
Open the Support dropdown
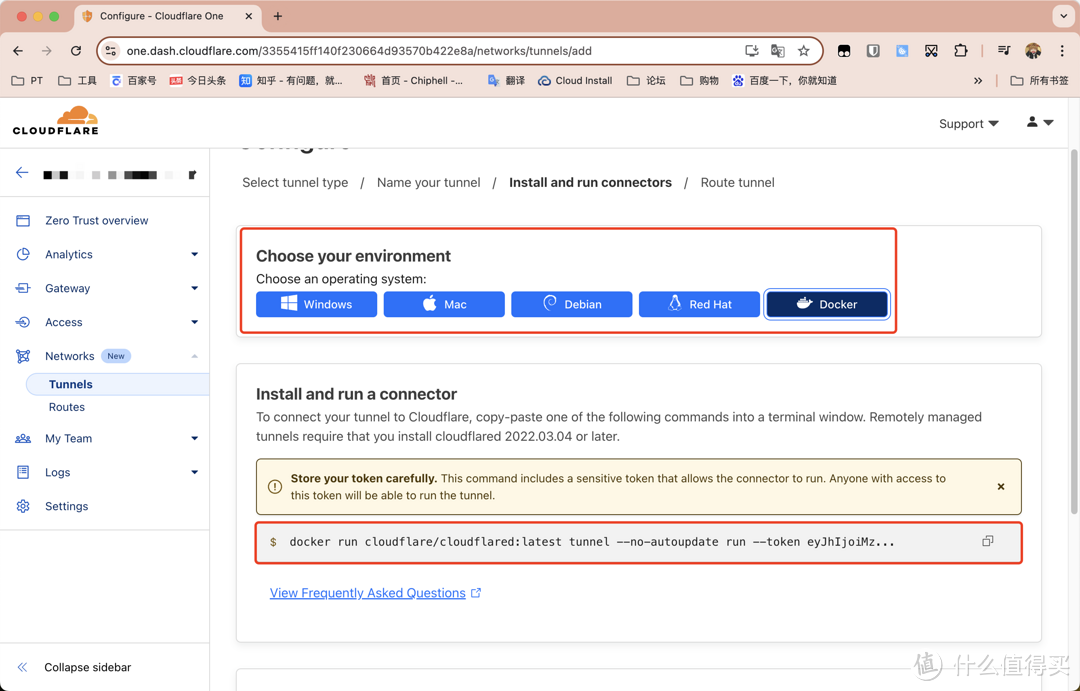(x=968, y=123)
